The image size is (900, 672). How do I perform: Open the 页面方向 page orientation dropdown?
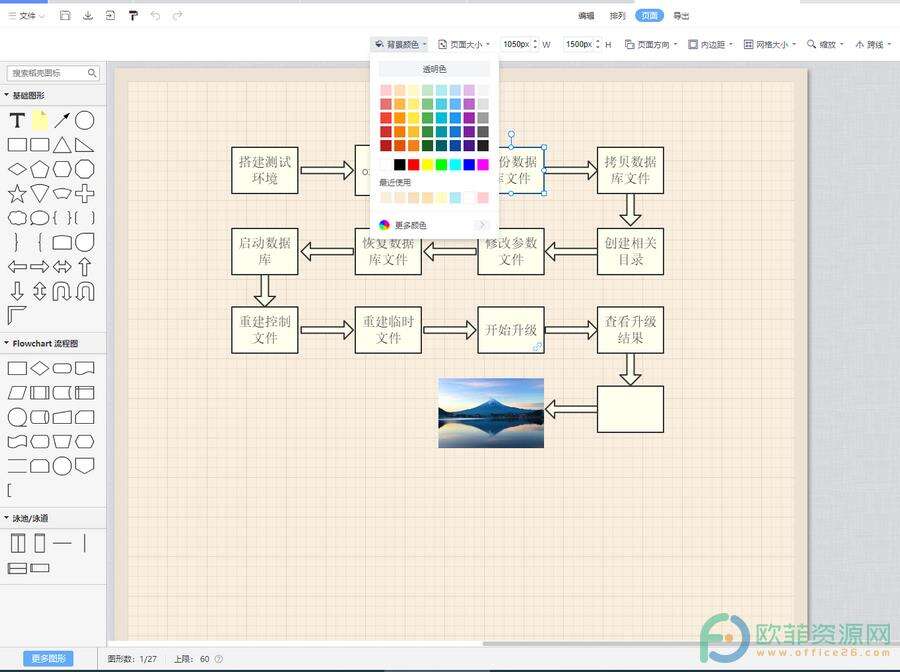click(650, 44)
